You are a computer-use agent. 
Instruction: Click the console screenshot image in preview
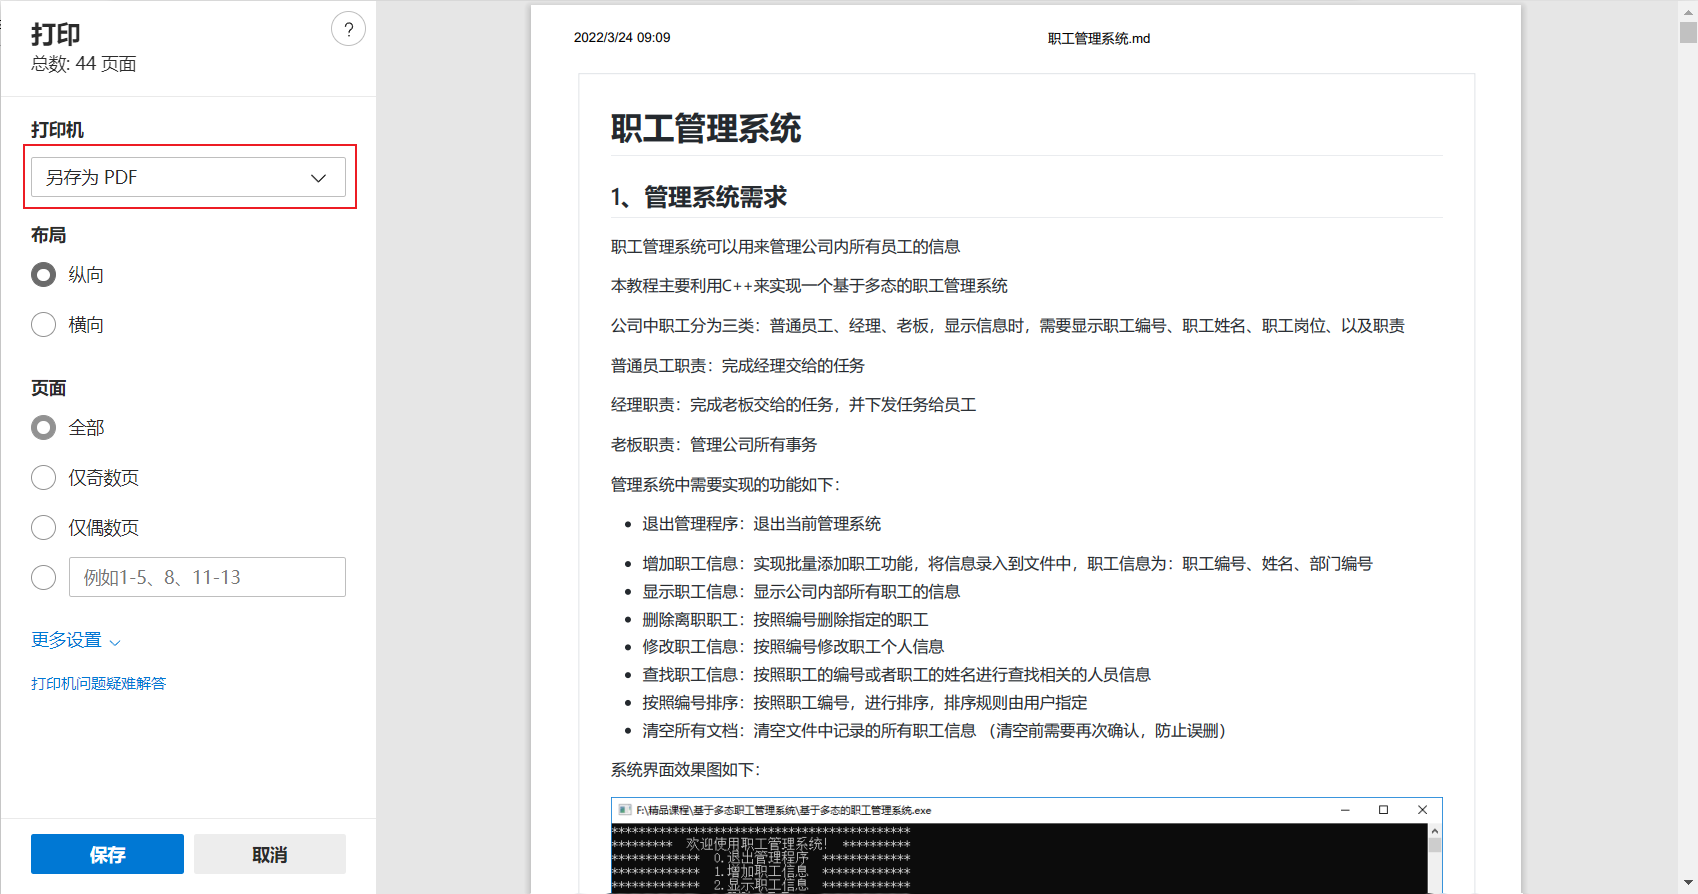coord(1026,845)
